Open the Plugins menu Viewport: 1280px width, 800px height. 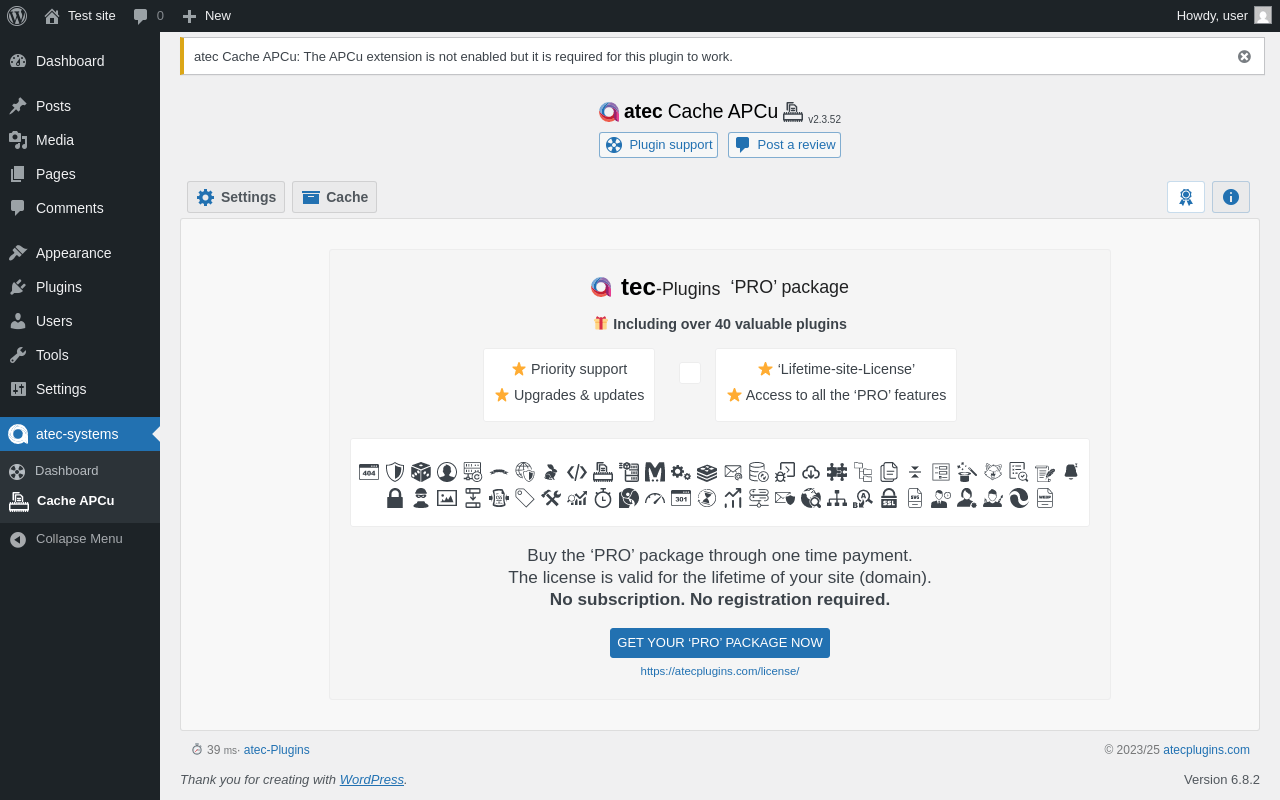80,287
